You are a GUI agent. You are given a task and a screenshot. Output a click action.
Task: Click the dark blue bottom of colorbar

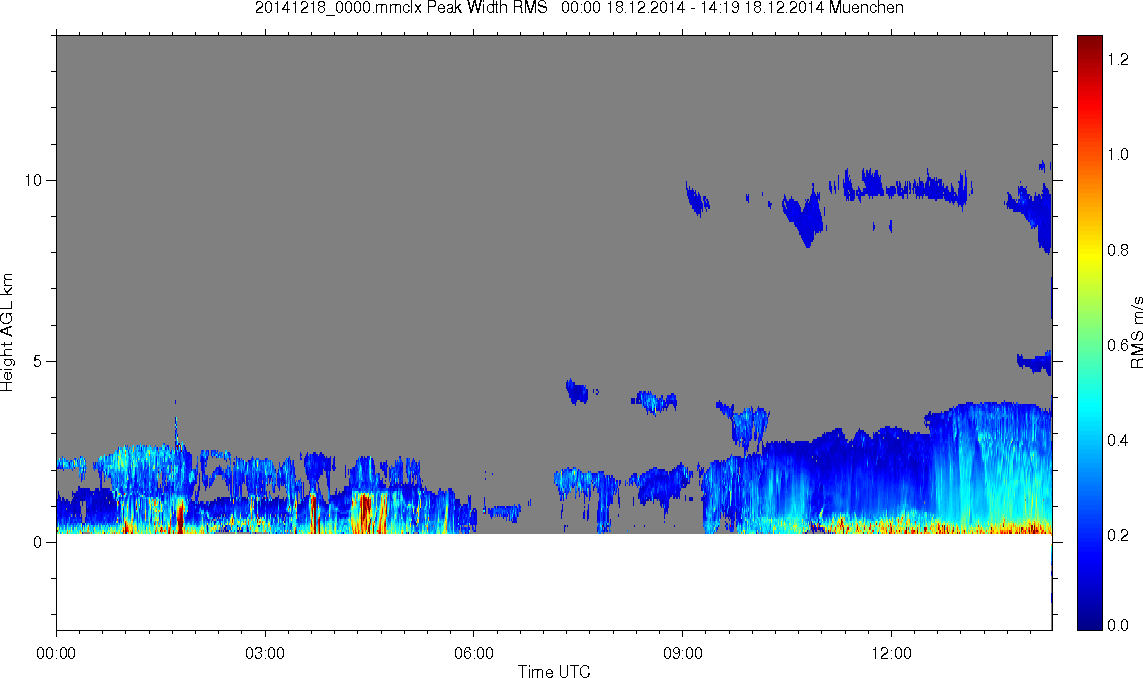tap(1090, 618)
